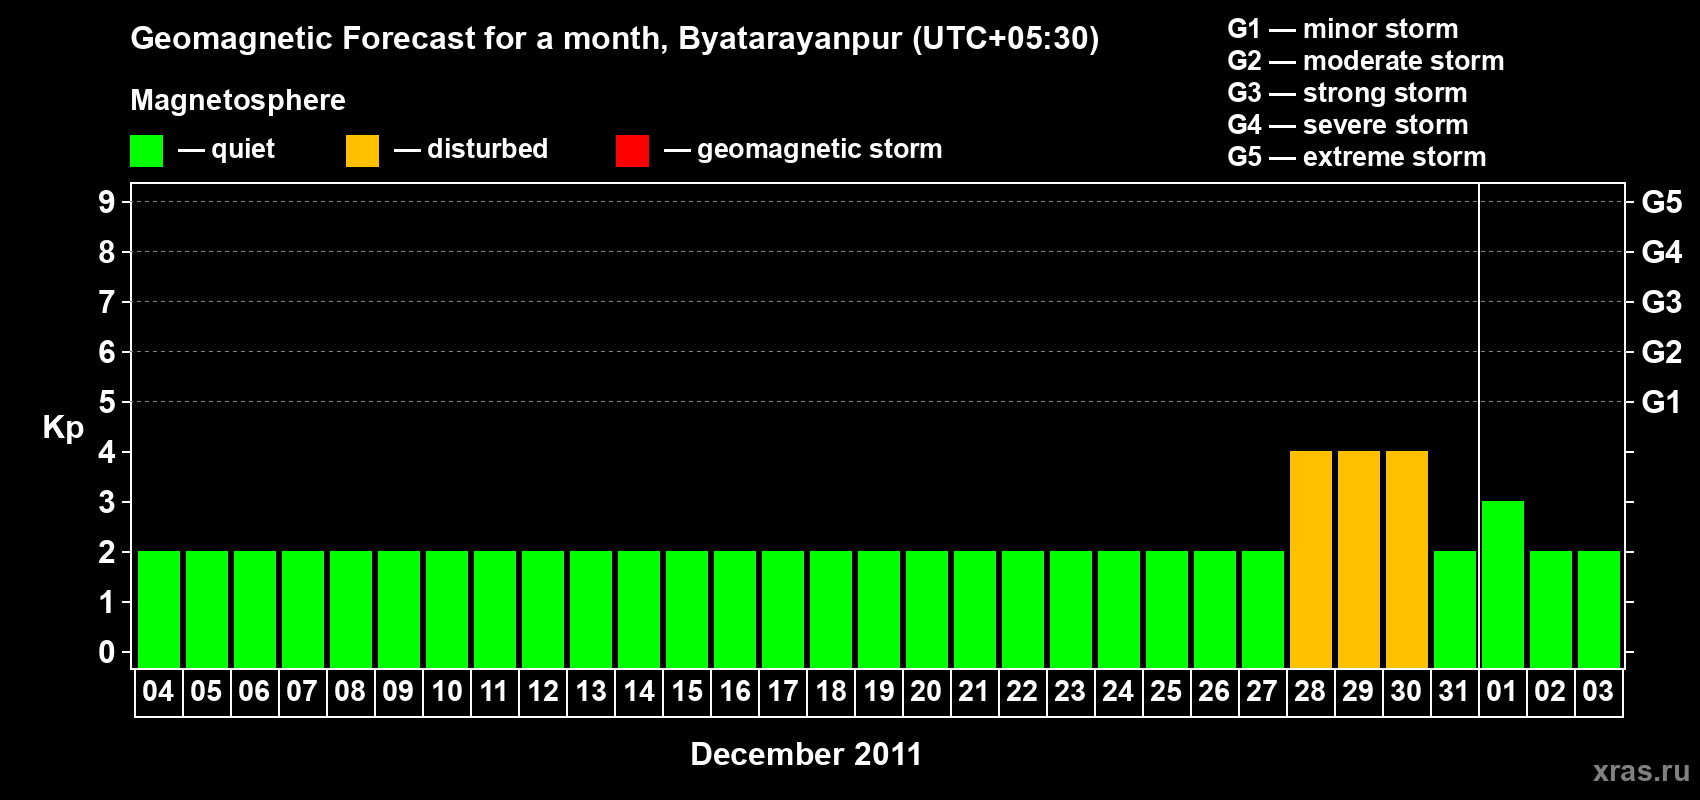Click the green bar for day 20

(x=927, y=609)
